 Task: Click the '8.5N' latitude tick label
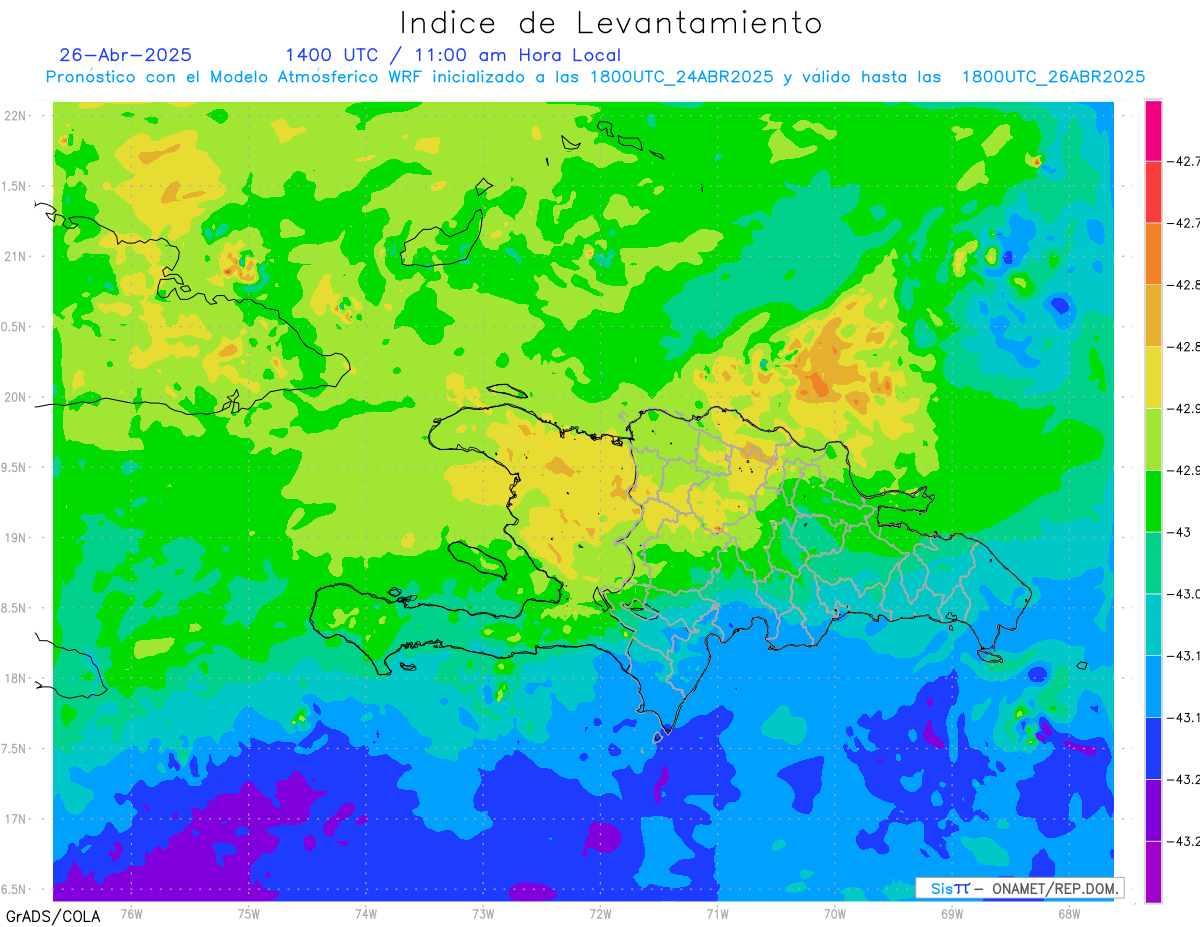coord(14,608)
